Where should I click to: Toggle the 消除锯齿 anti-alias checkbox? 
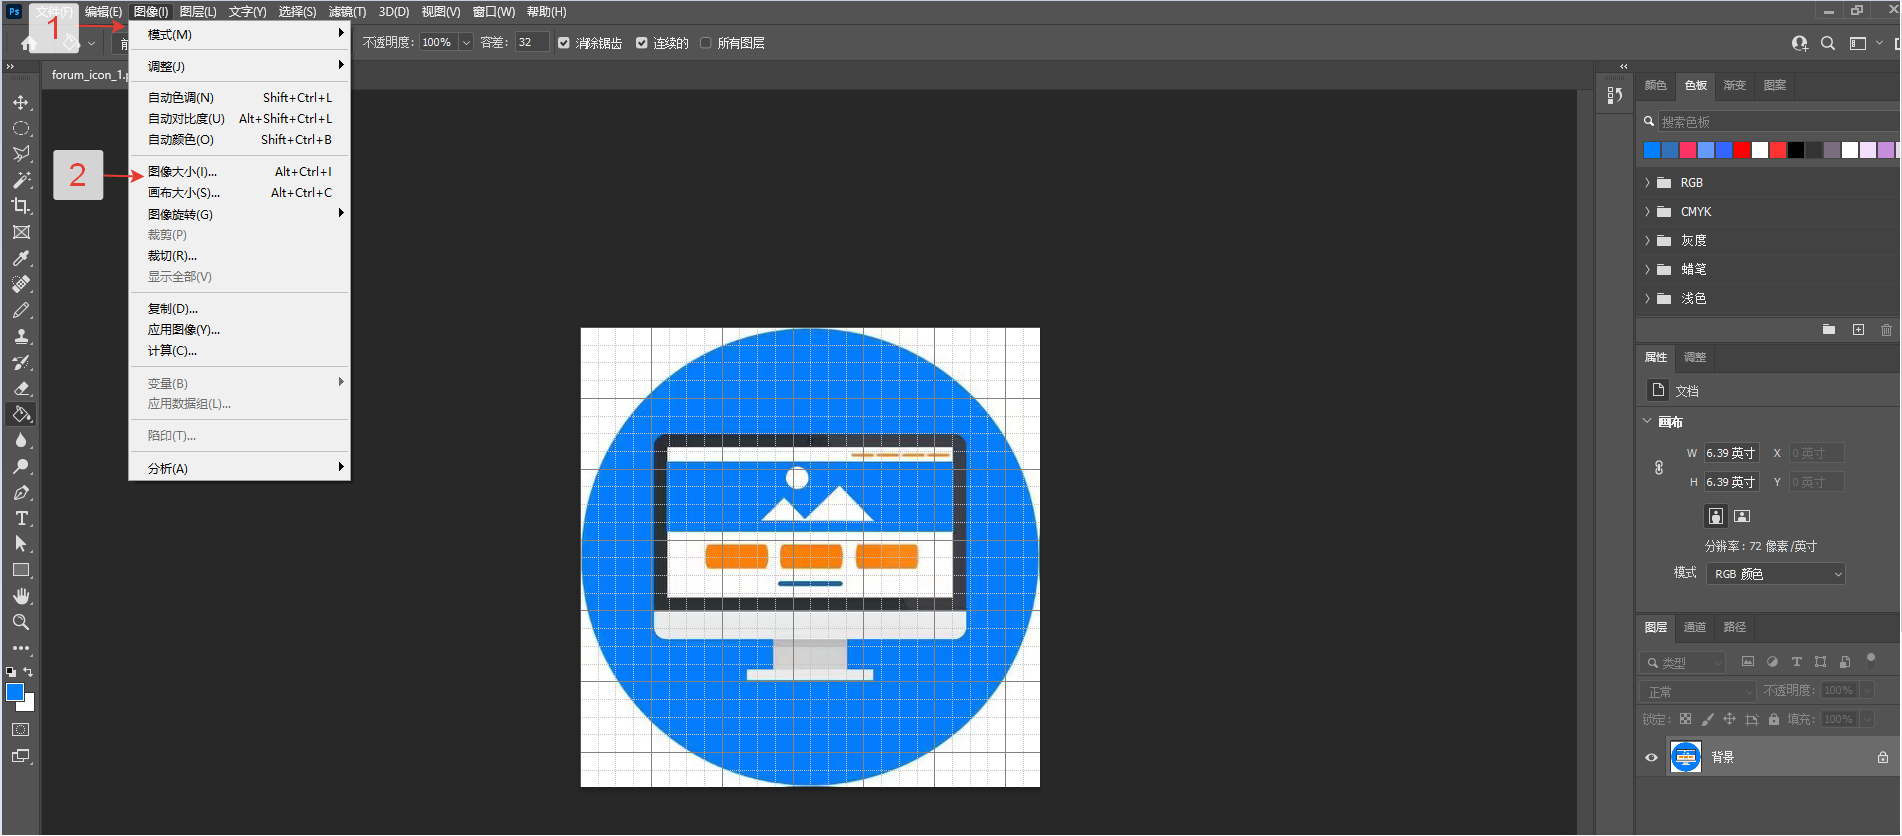click(x=564, y=43)
